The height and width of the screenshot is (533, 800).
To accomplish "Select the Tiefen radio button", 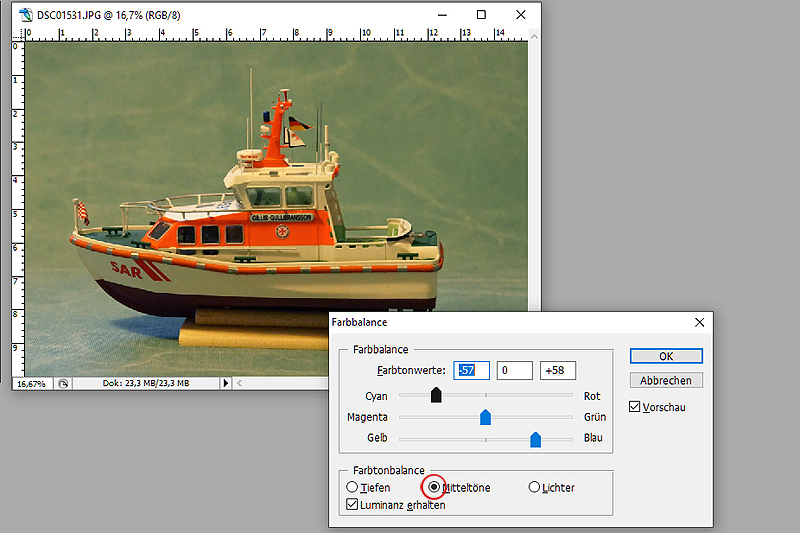I will (x=352, y=487).
